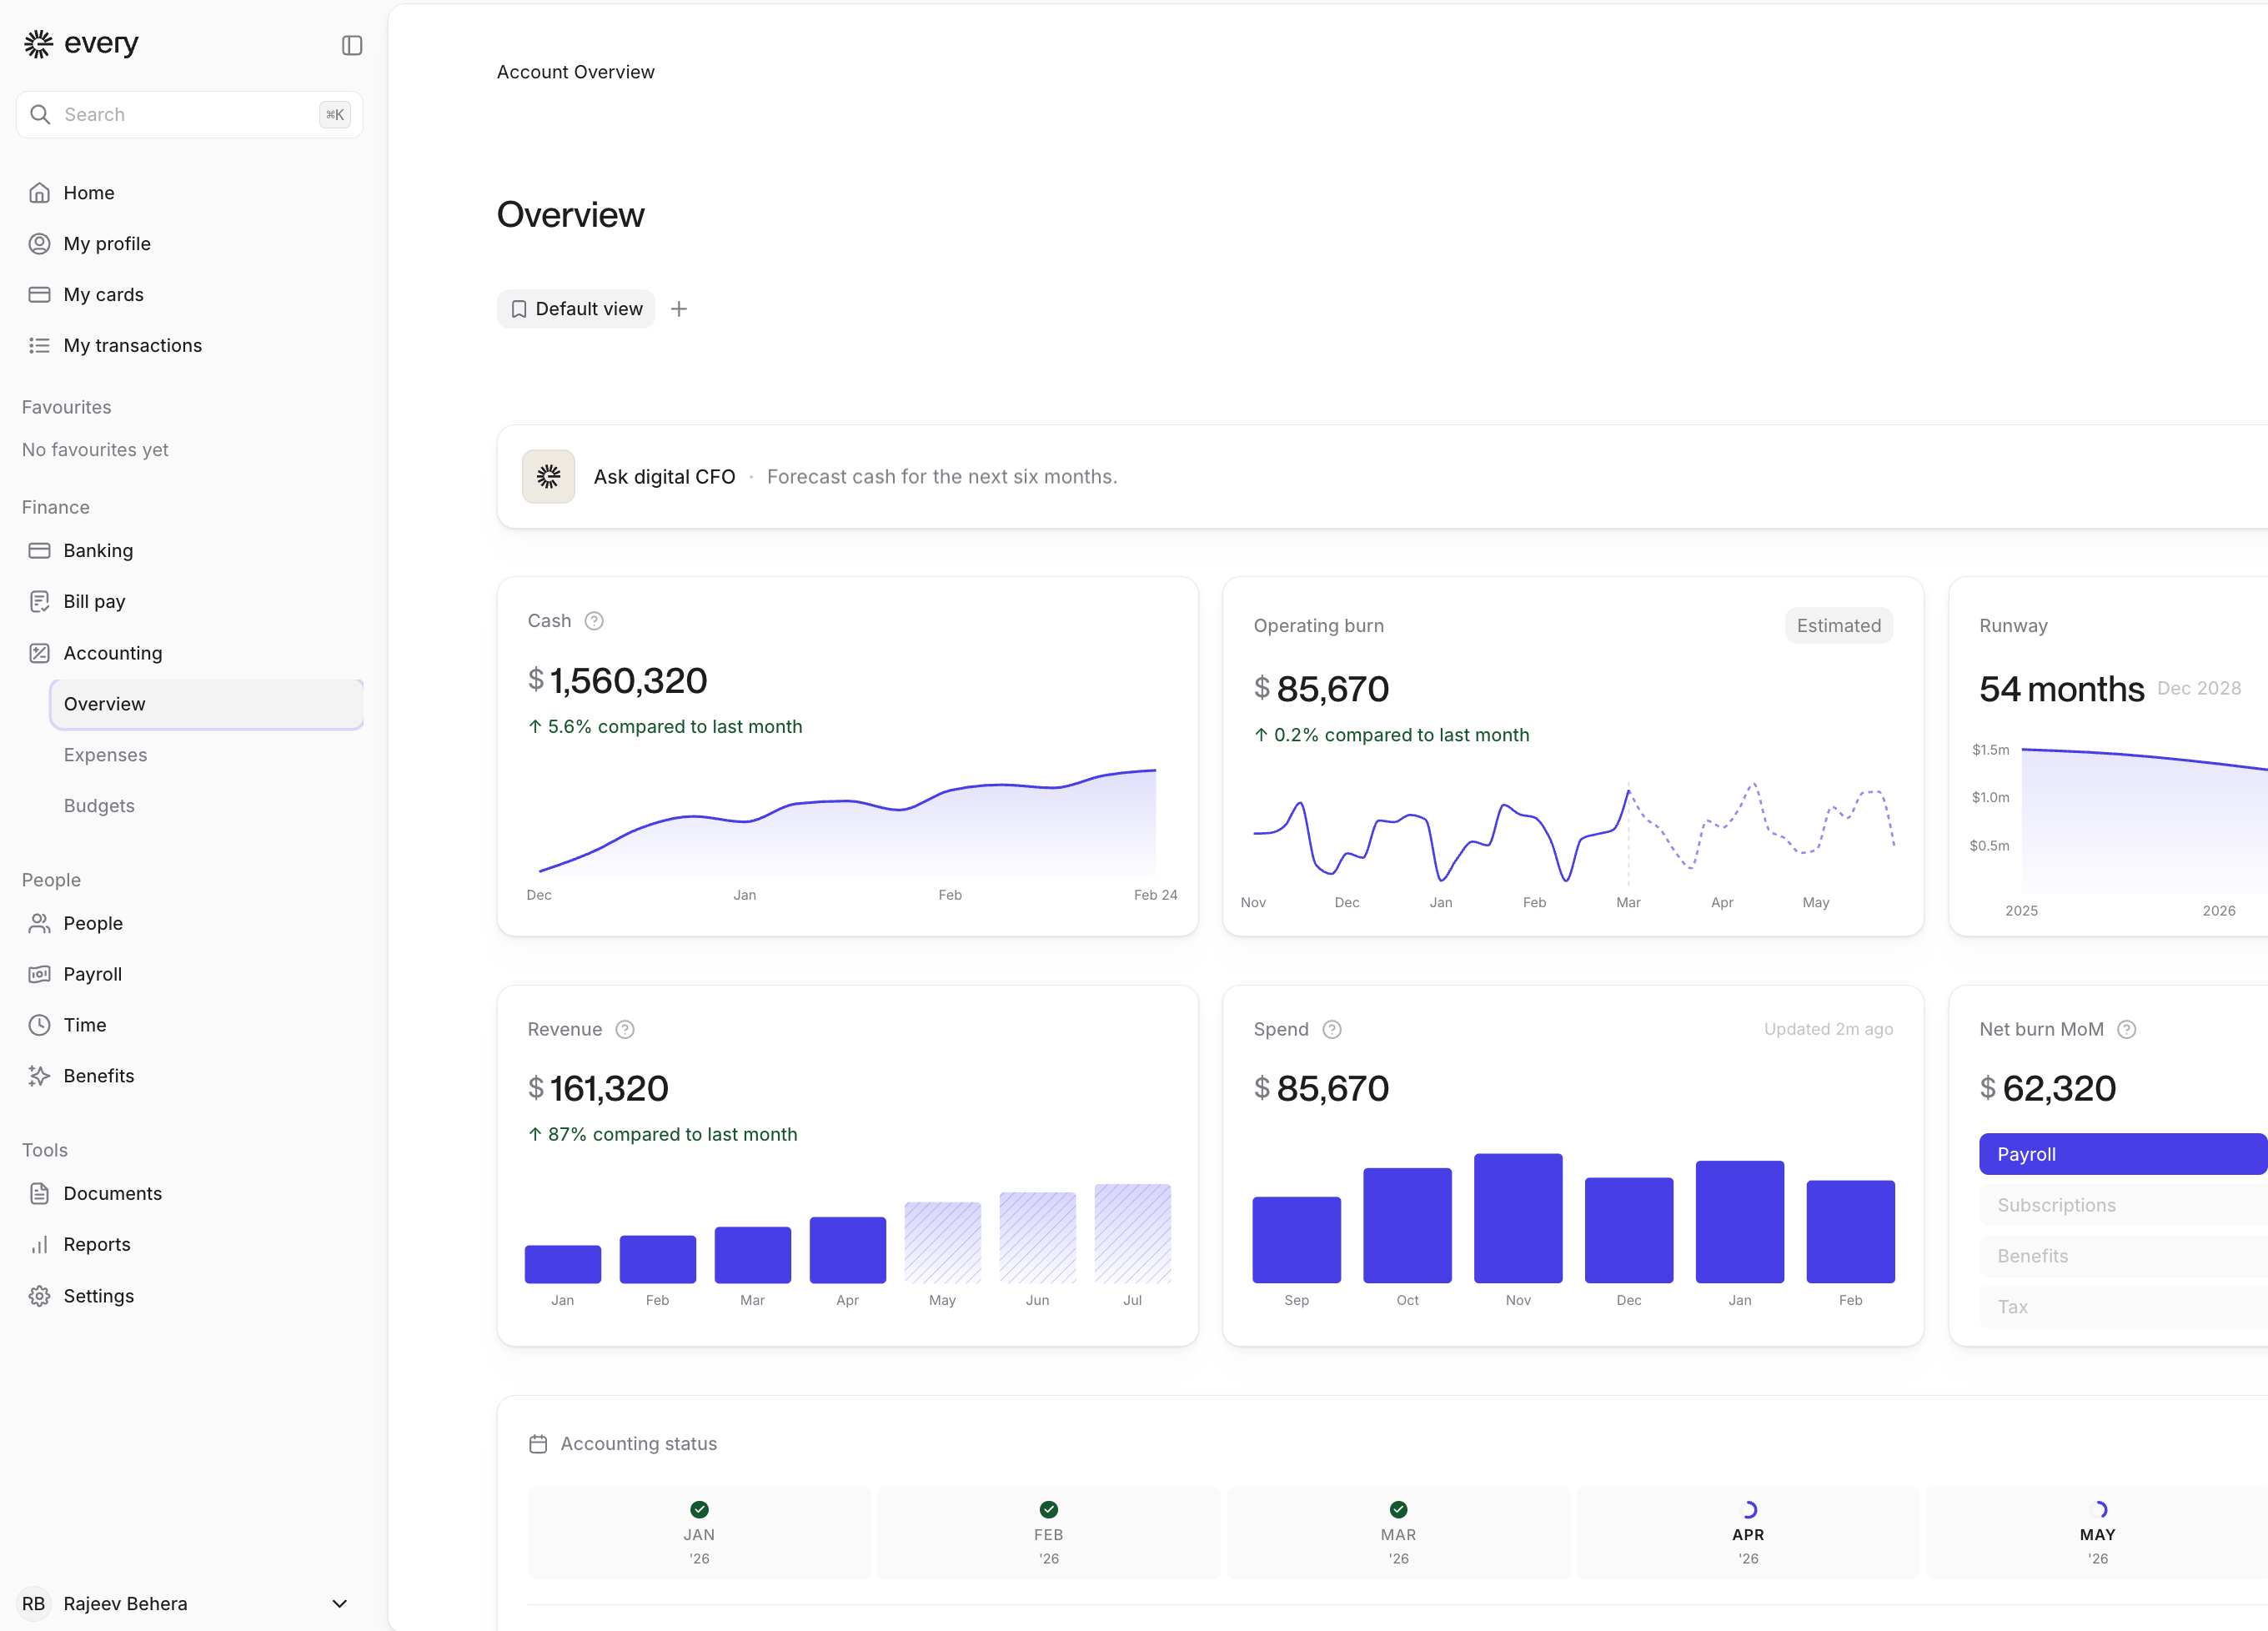Click the Accounting status calendar icon

538,1444
